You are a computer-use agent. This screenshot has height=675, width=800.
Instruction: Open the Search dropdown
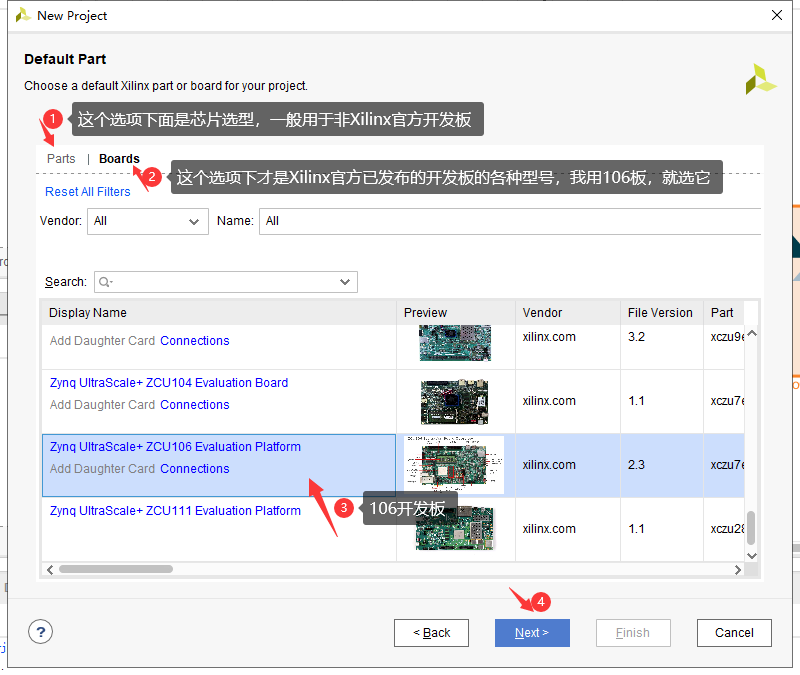[x=344, y=282]
